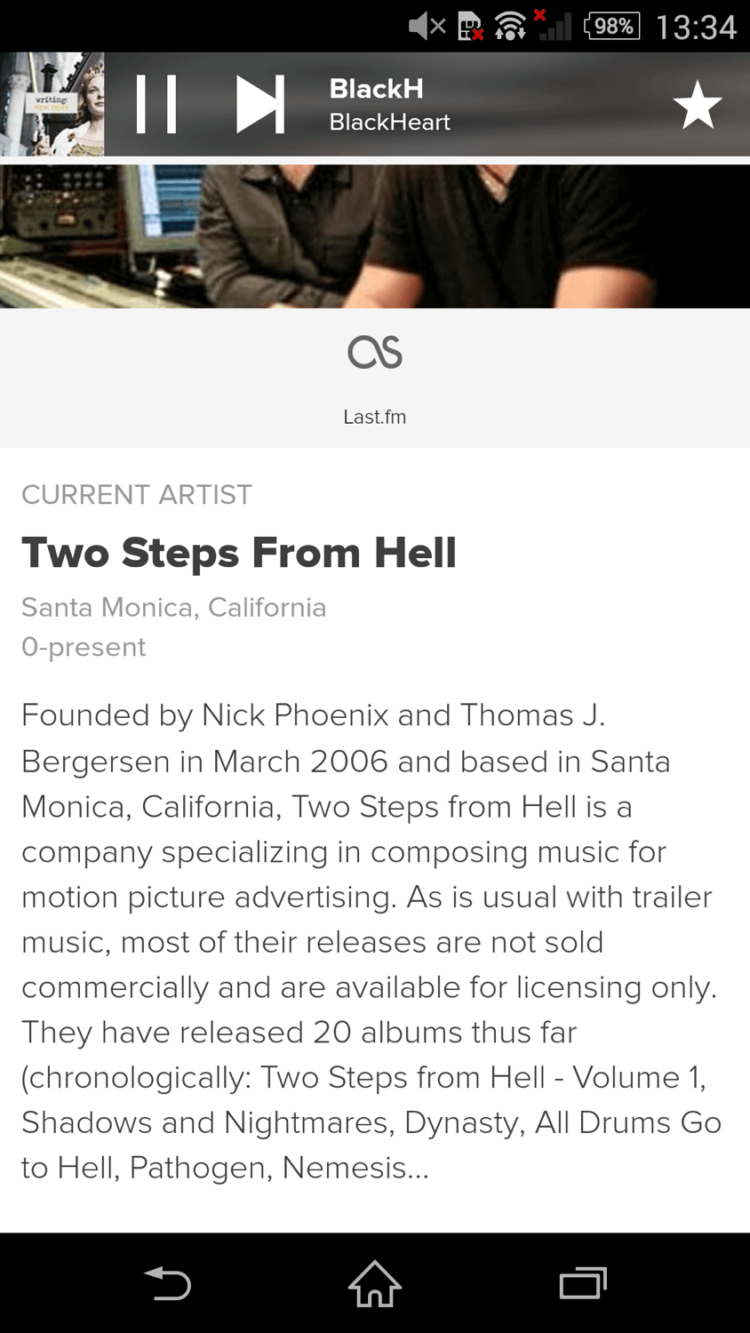Tap the CURRENT ARTIST section label
Image resolution: width=750 pixels, height=1333 pixels.
pyautogui.click(x=137, y=494)
